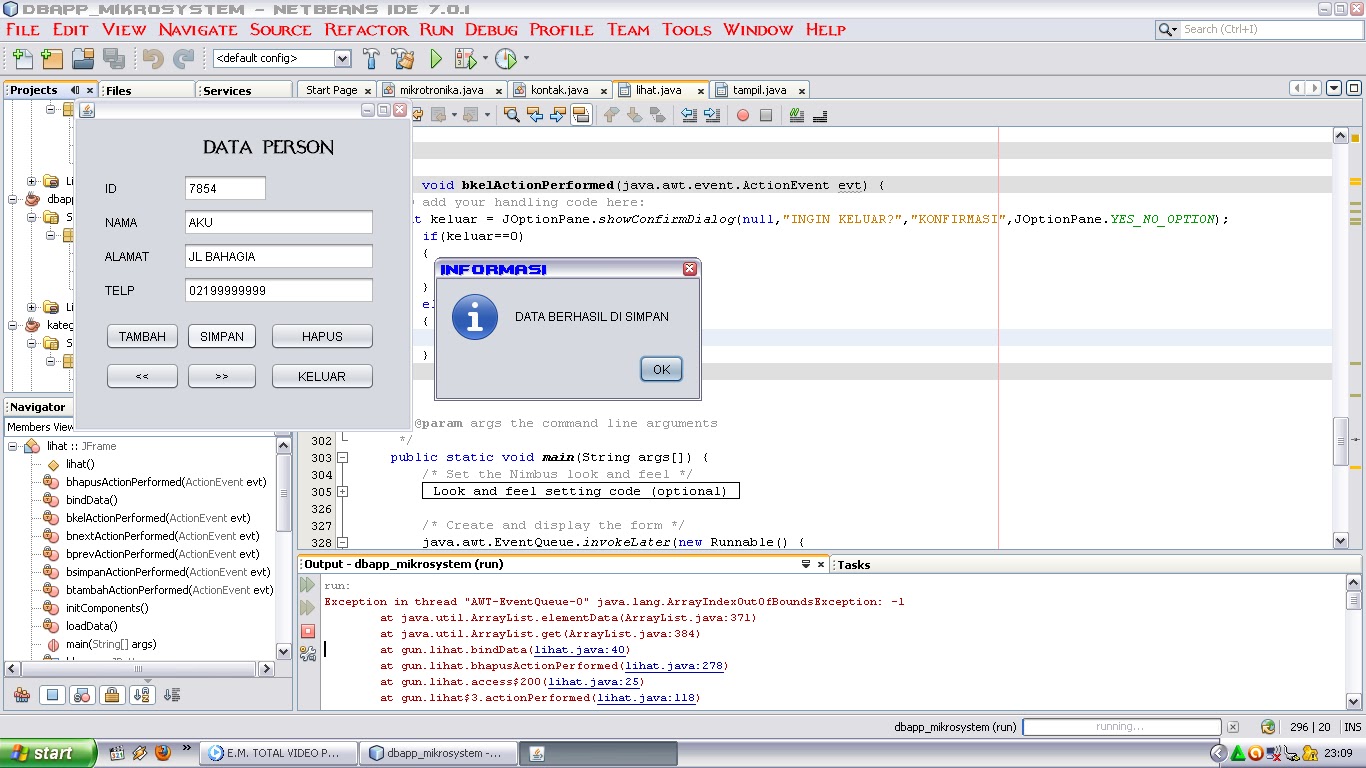Click the running progress bar in status bar
Screen dimensions: 1366x768
(x=1121, y=727)
